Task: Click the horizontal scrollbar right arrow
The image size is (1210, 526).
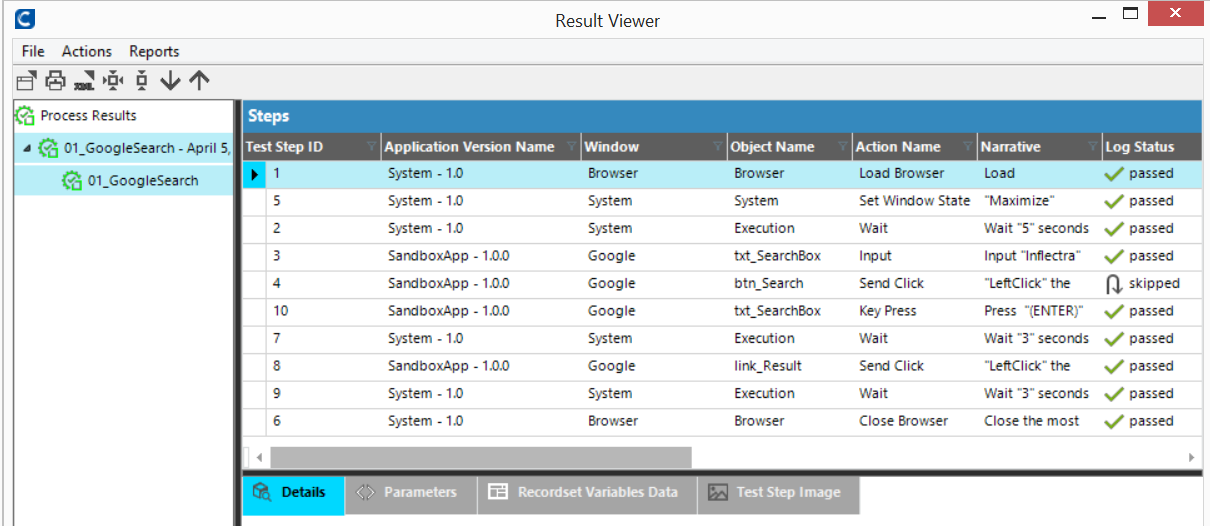Action: (x=1191, y=457)
